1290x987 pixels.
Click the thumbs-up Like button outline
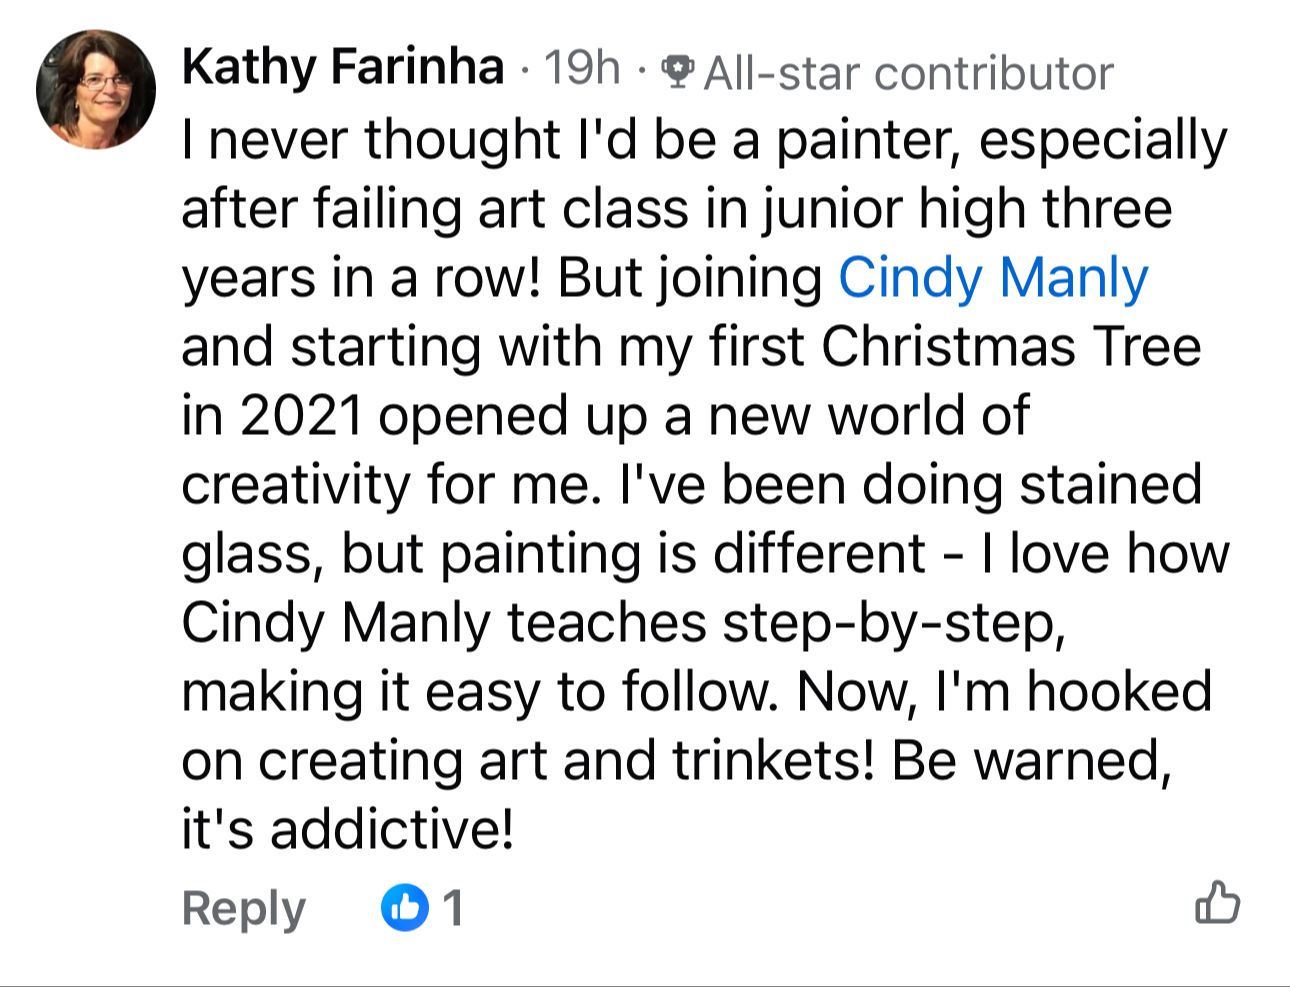click(1217, 904)
